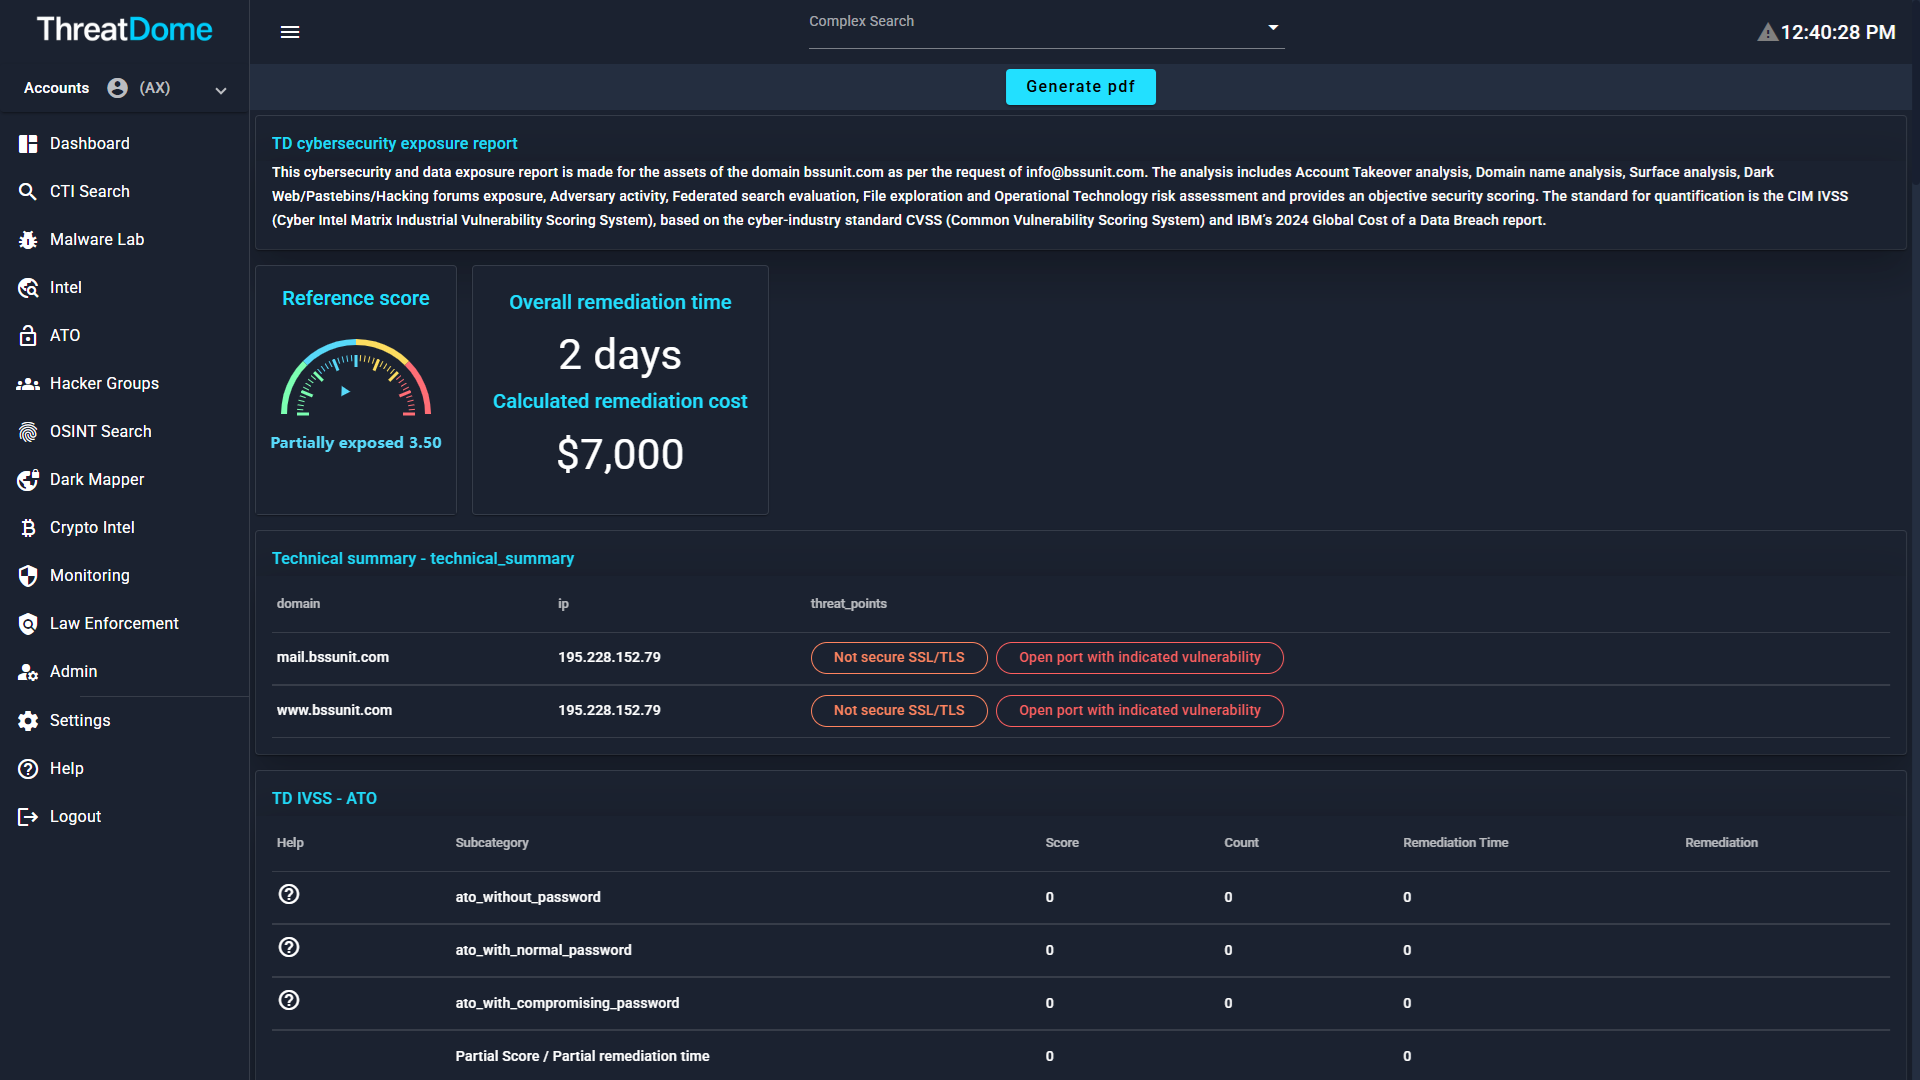Click help icon for ato_with_compromising_password
This screenshot has height=1080, width=1920.
click(x=289, y=1001)
